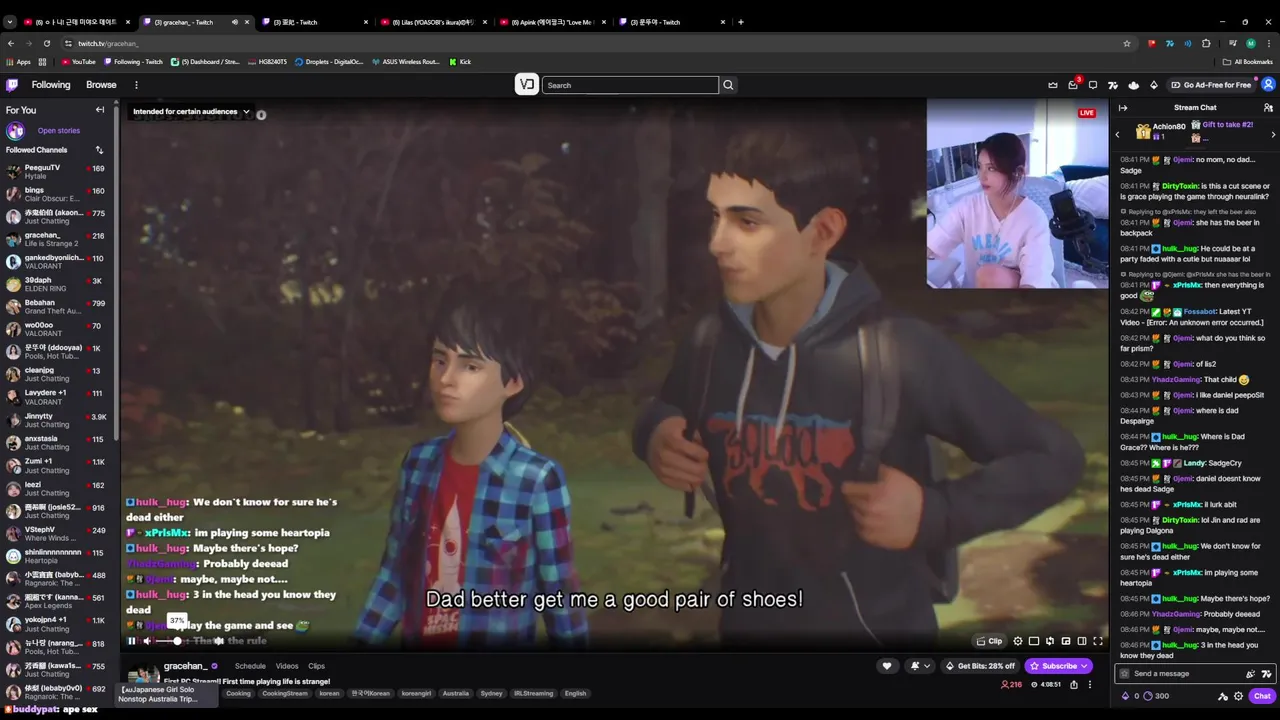This screenshot has width=1280, height=720.
Task: Click the browser address bar URL
Action: [108, 43]
